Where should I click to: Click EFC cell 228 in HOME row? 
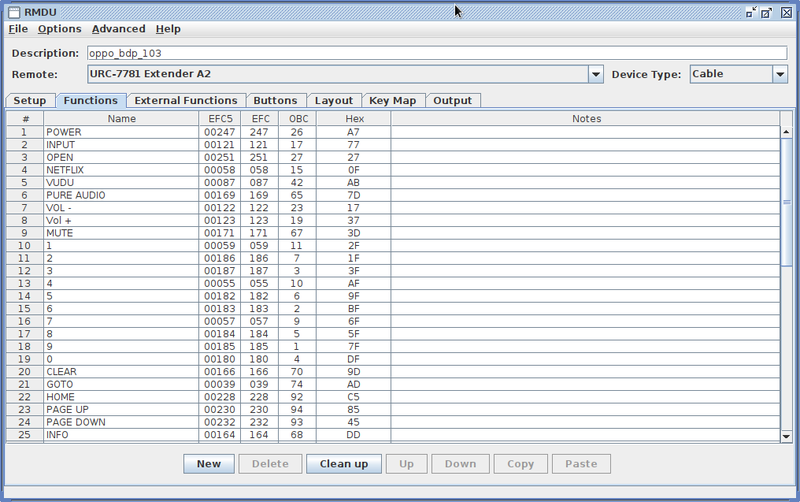(260, 397)
